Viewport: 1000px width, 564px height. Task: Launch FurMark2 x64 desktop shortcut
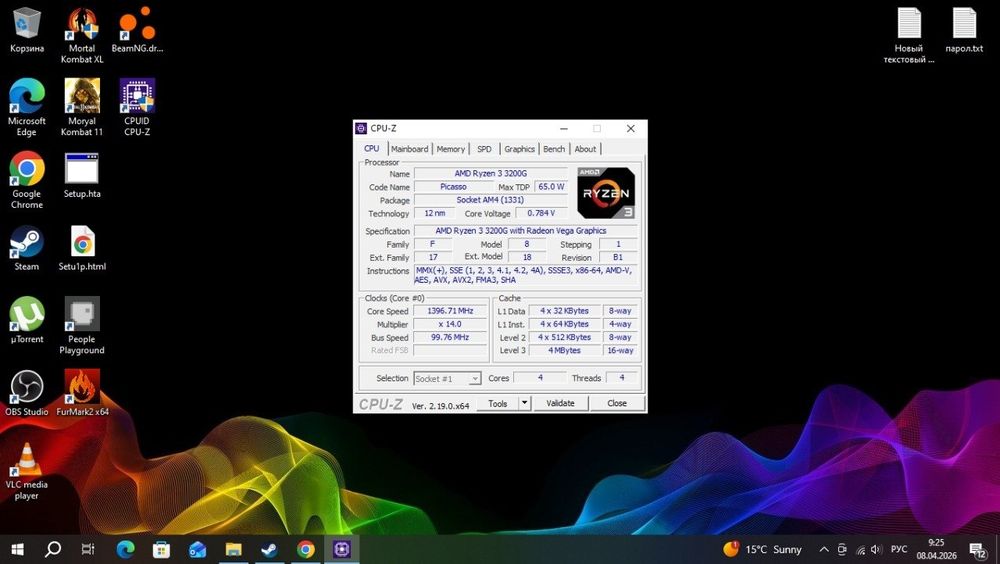[82, 394]
